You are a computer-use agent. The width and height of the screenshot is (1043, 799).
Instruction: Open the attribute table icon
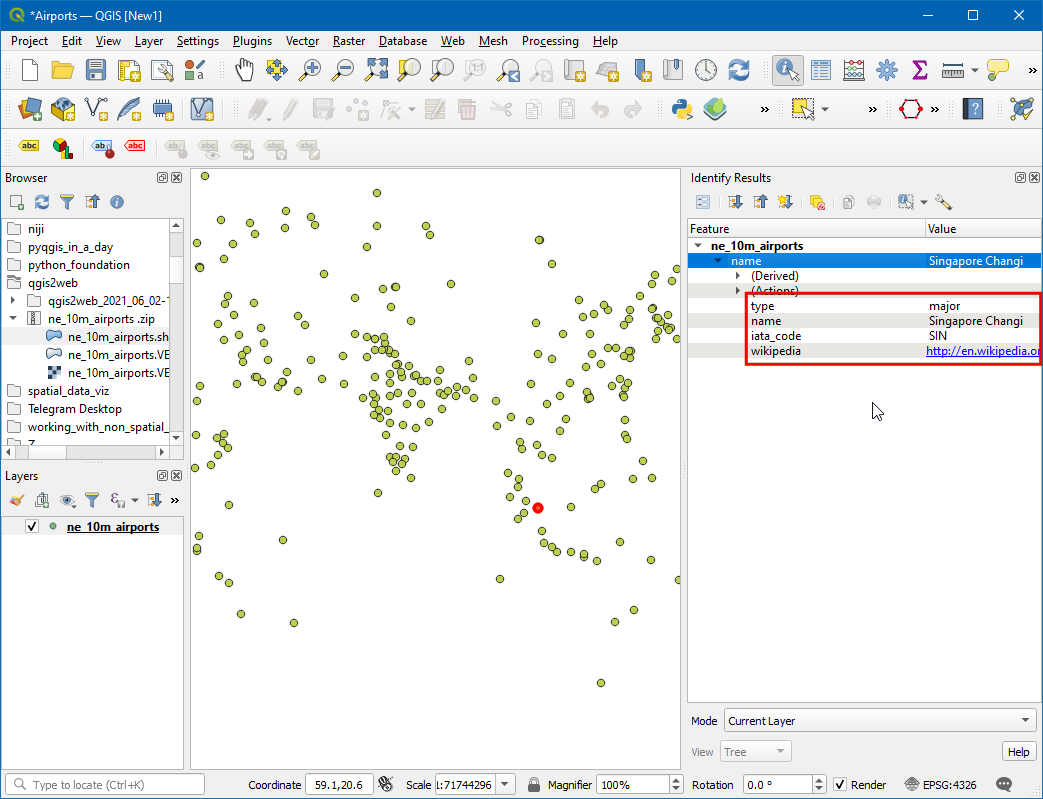[821, 70]
